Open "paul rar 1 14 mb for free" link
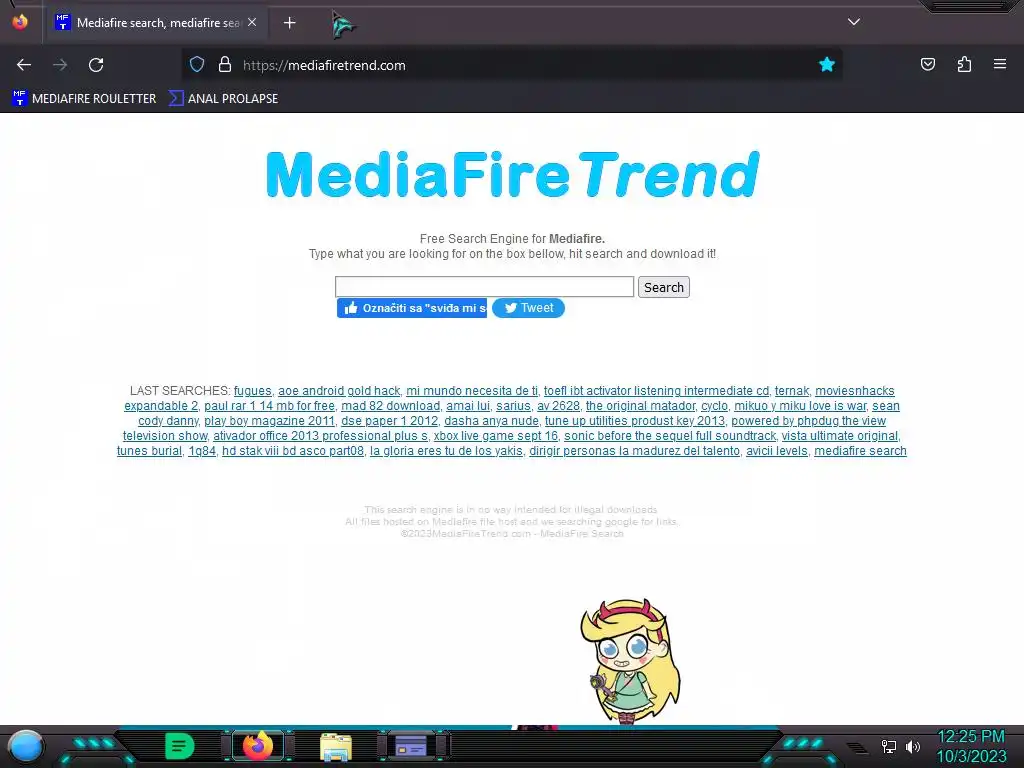The image size is (1024, 768). [x=269, y=406]
